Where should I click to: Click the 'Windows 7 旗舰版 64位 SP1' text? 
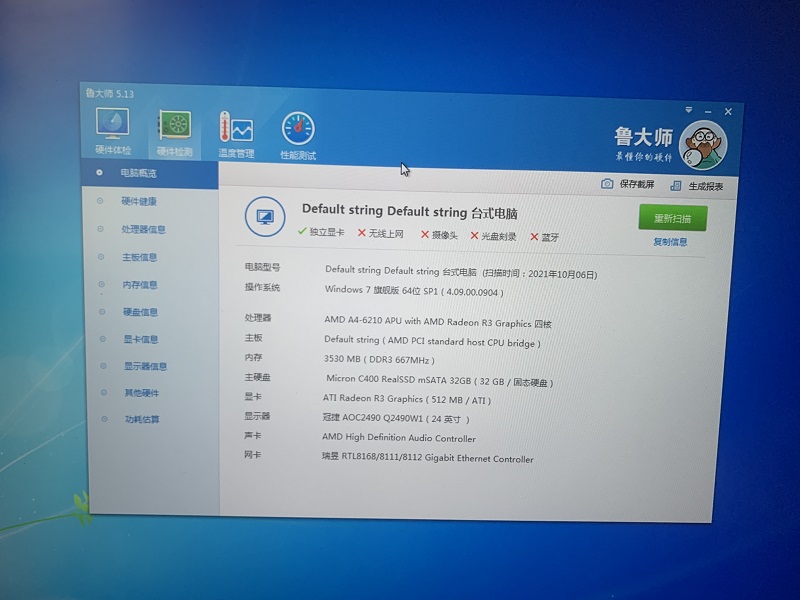point(381,290)
